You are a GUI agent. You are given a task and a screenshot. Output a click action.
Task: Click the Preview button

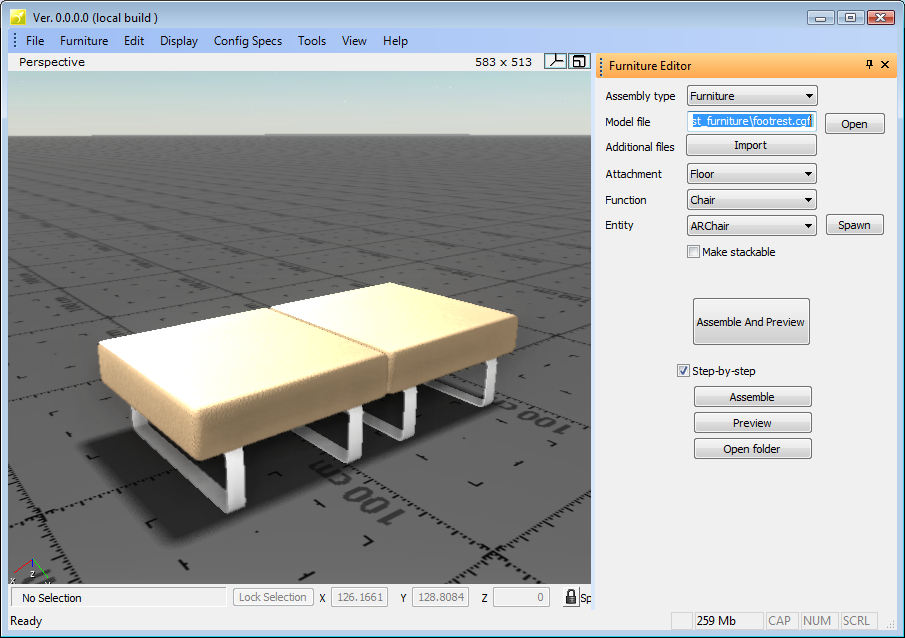click(x=752, y=423)
